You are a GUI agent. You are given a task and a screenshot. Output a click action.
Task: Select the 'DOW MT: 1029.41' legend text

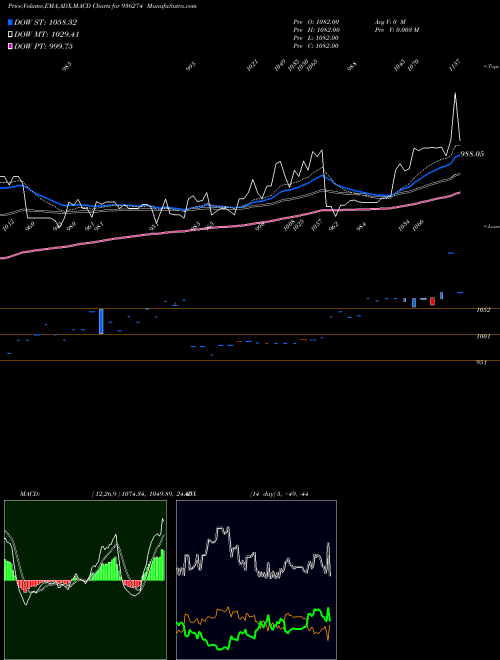tap(47, 35)
